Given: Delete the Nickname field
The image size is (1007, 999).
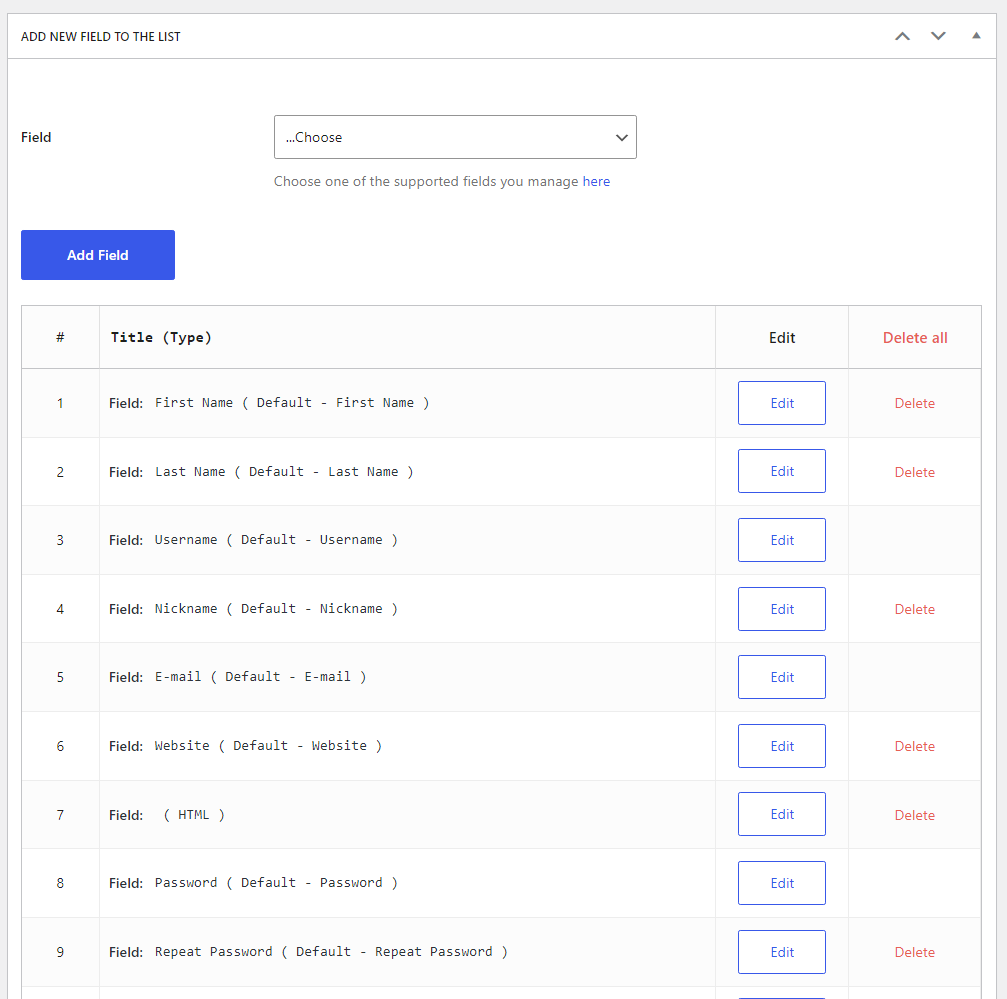Looking at the screenshot, I should pos(914,609).
